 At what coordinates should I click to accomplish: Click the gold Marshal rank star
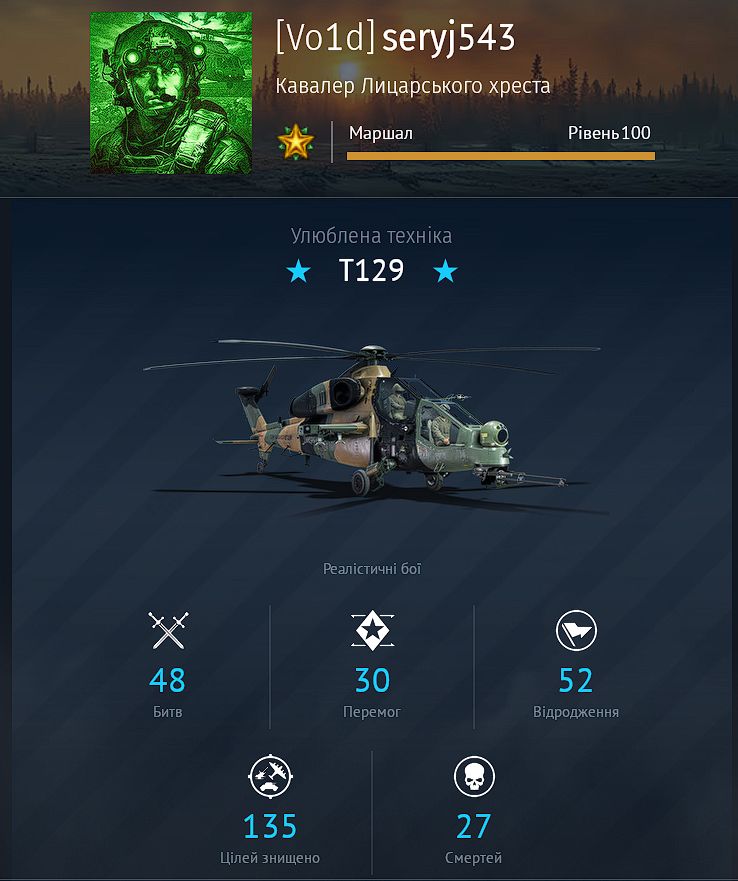(296, 141)
